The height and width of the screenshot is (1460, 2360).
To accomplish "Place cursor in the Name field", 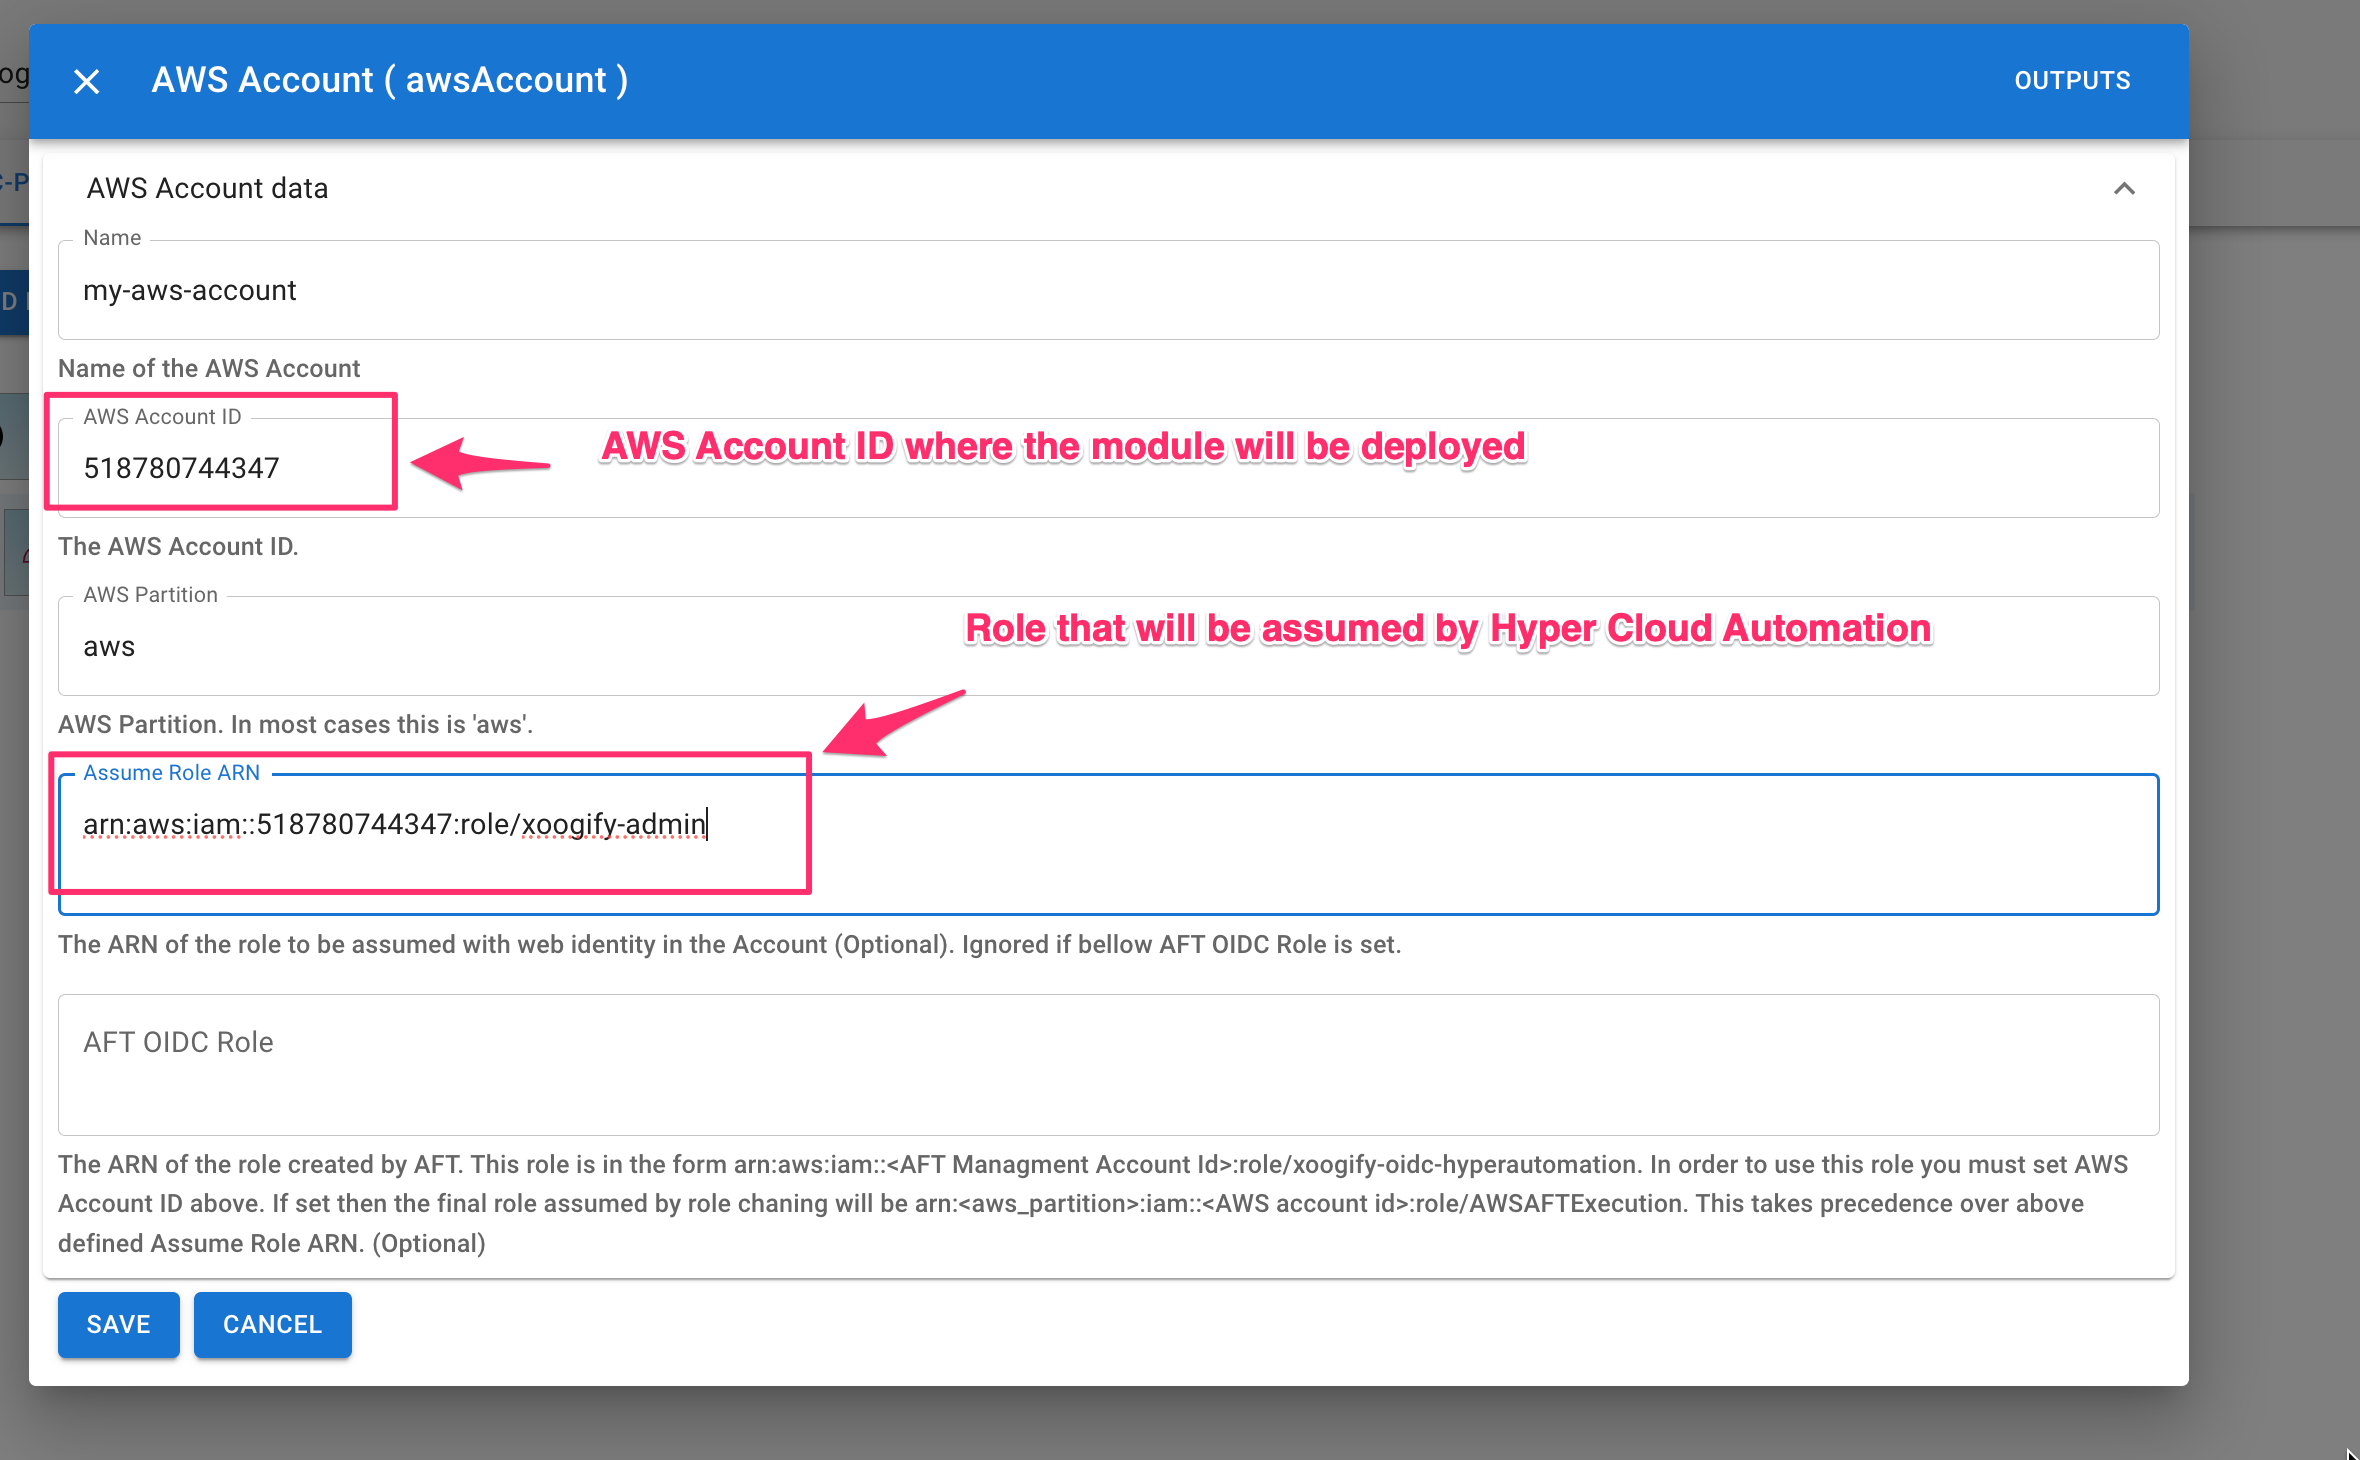I will (1100, 290).
